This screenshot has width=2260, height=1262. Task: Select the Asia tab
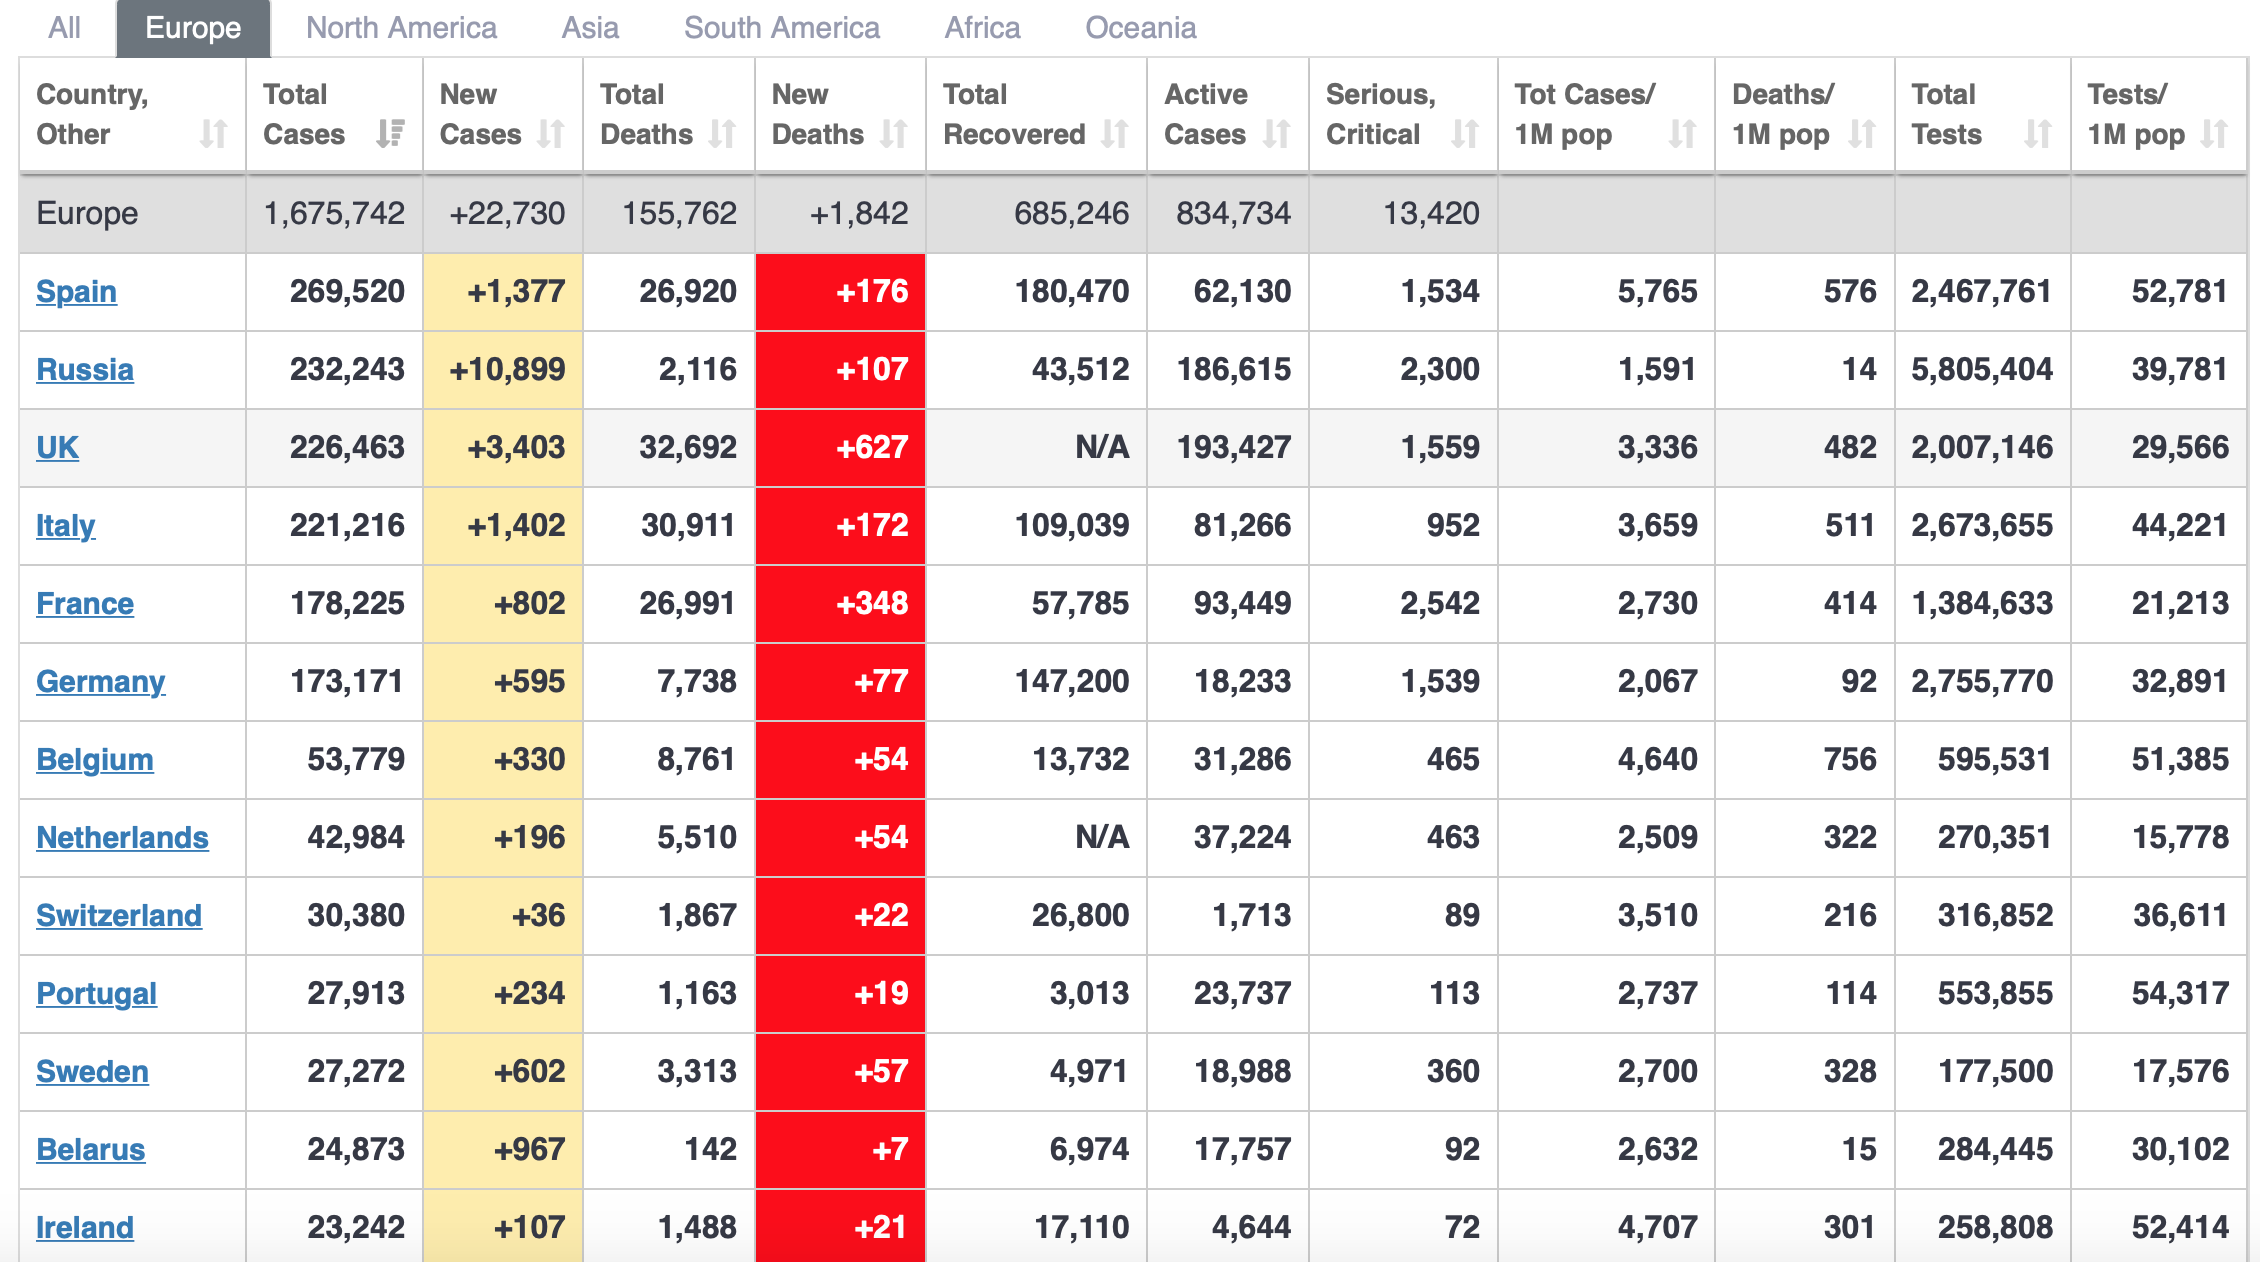pos(590,28)
